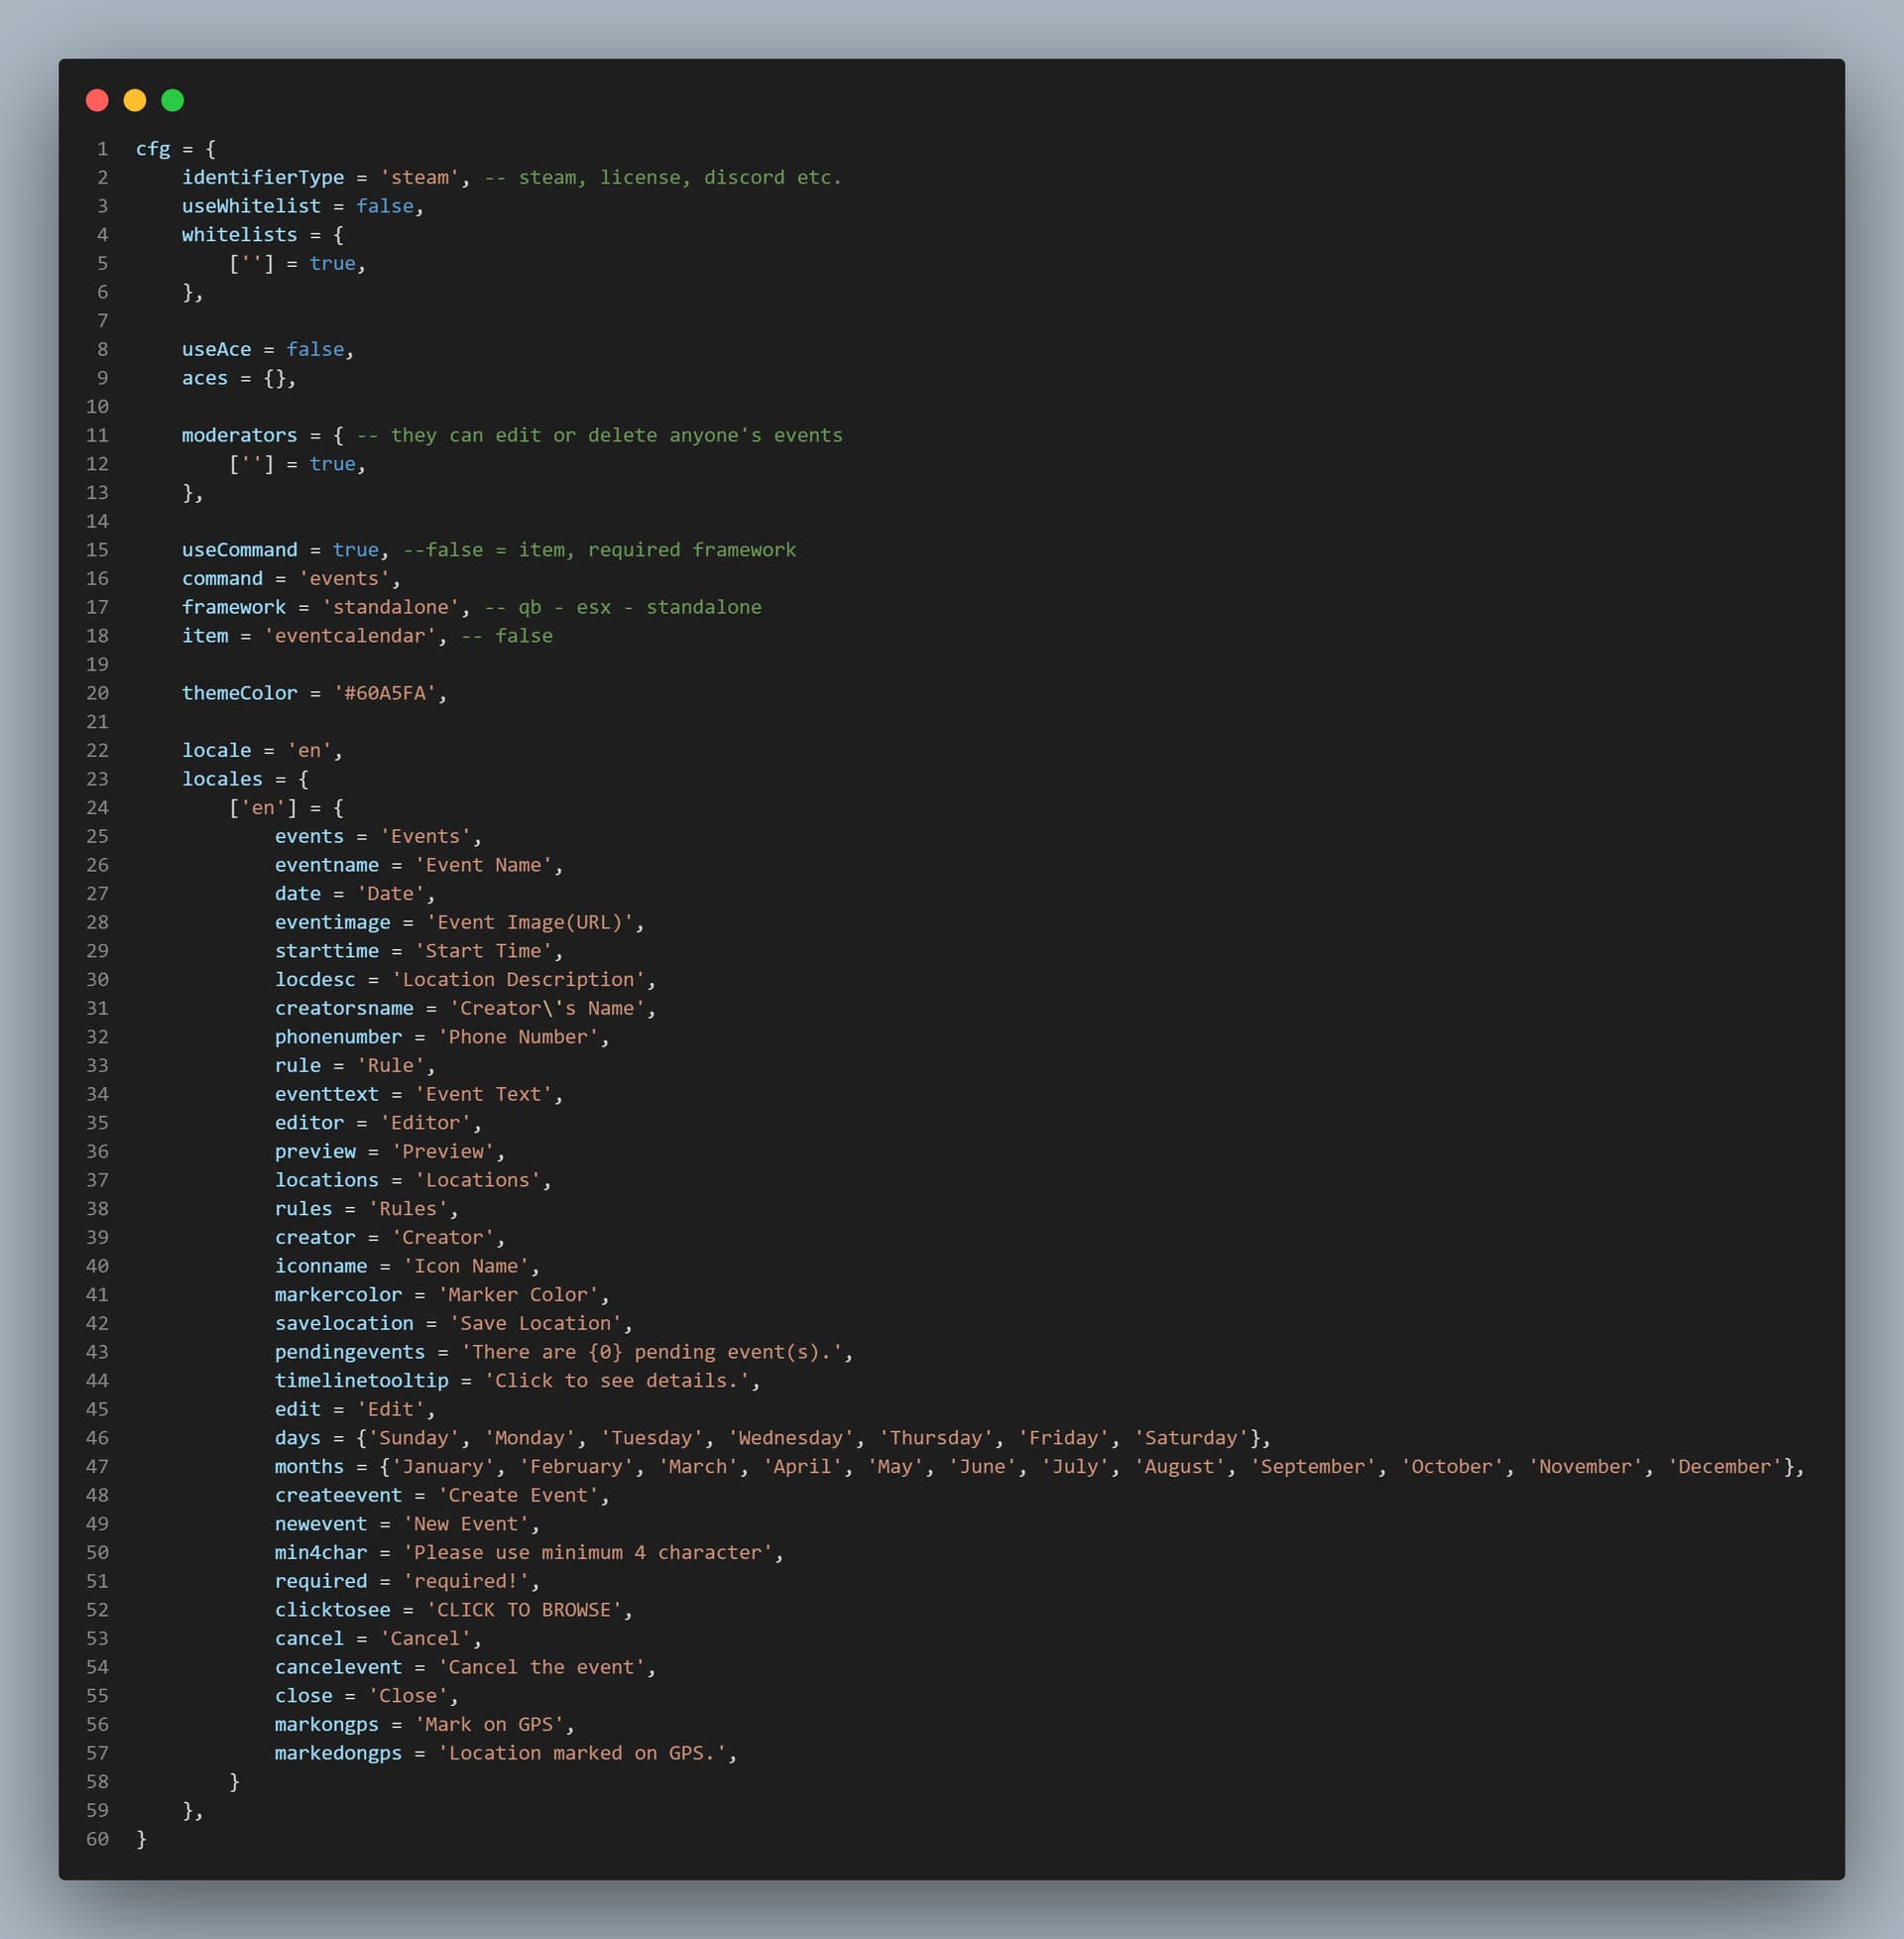This screenshot has width=1904, height=1939.
Task: Click the useAce false value
Action: 315,349
